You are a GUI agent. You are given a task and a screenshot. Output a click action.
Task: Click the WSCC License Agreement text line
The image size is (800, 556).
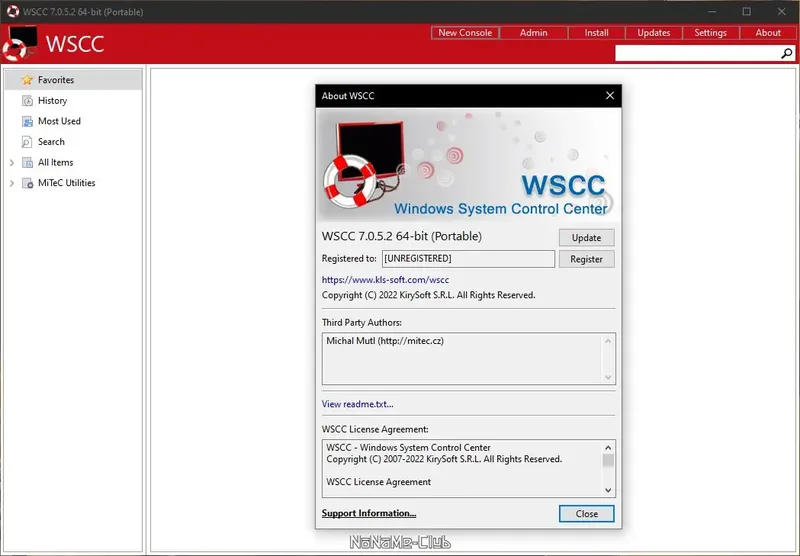point(378,482)
